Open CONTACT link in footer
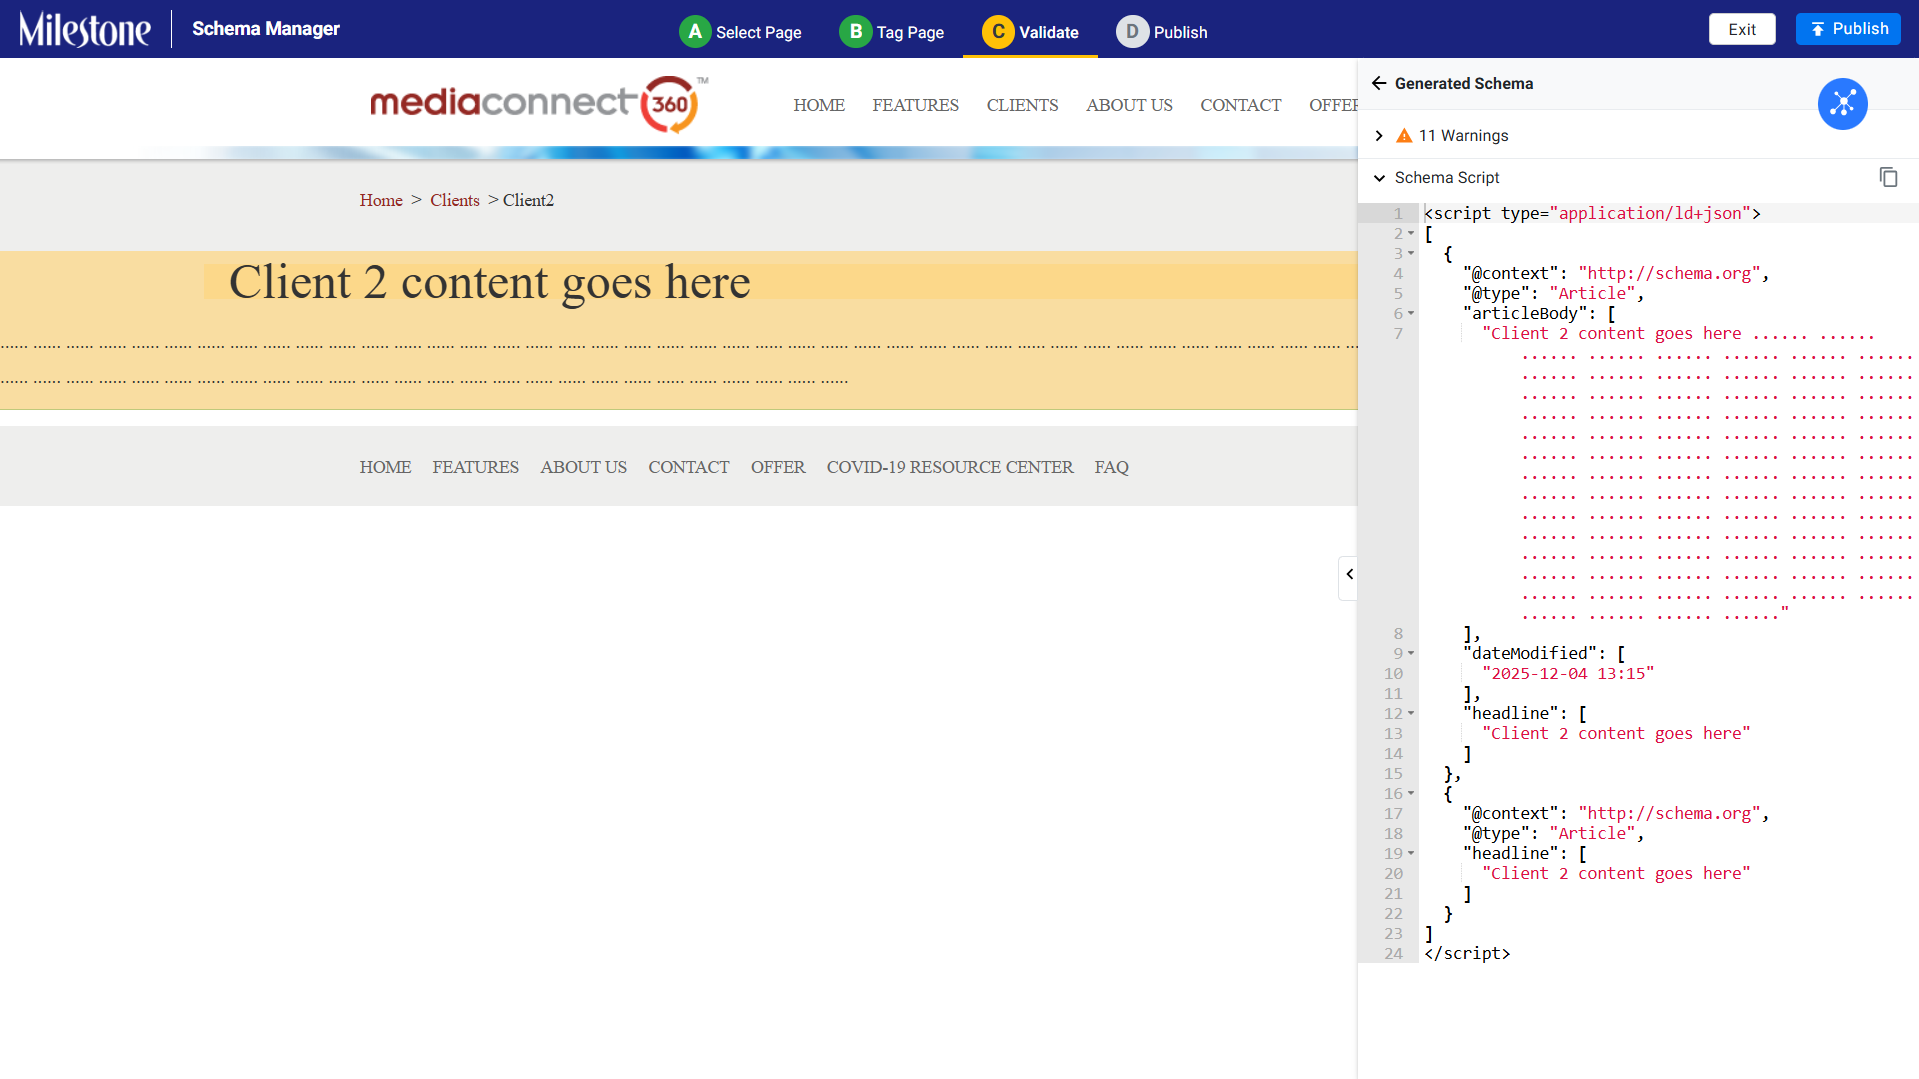 (x=688, y=467)
